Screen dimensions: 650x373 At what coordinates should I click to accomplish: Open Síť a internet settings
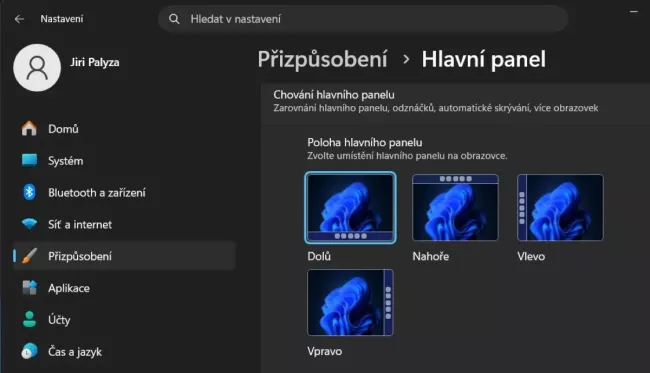(124, 225)
